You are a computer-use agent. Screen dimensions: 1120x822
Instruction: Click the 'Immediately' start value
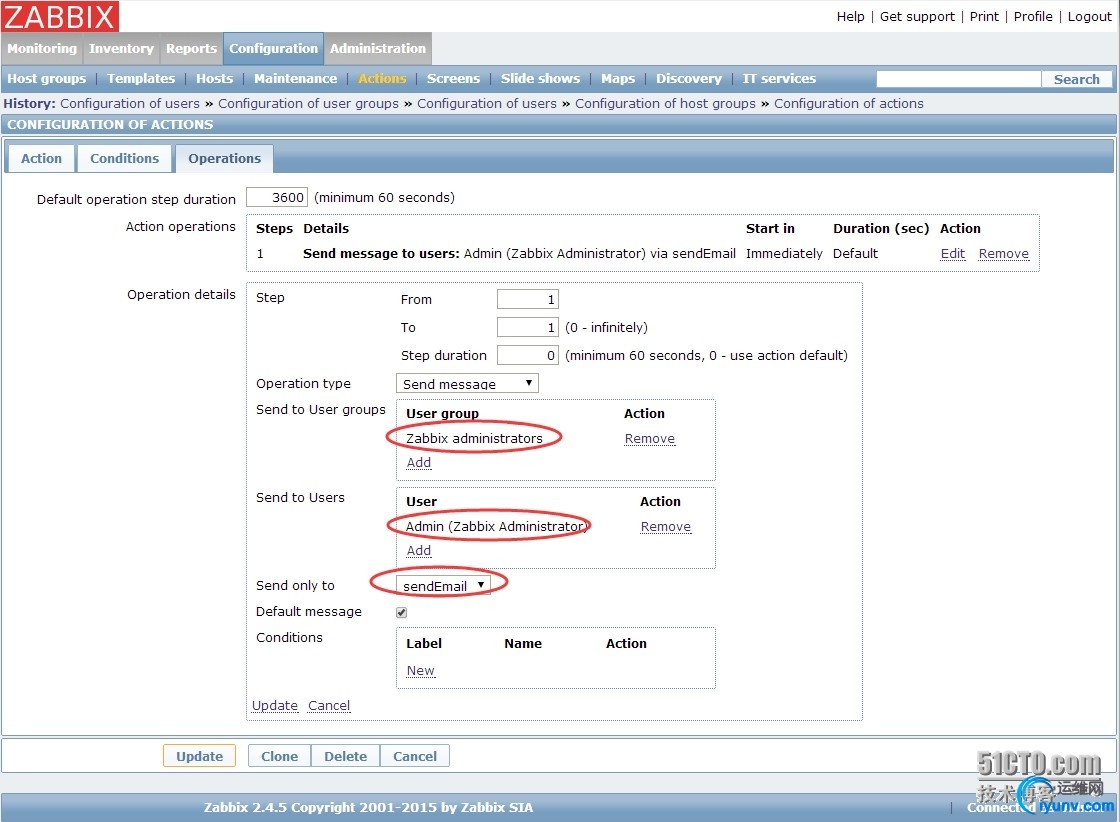pos(784,254)
